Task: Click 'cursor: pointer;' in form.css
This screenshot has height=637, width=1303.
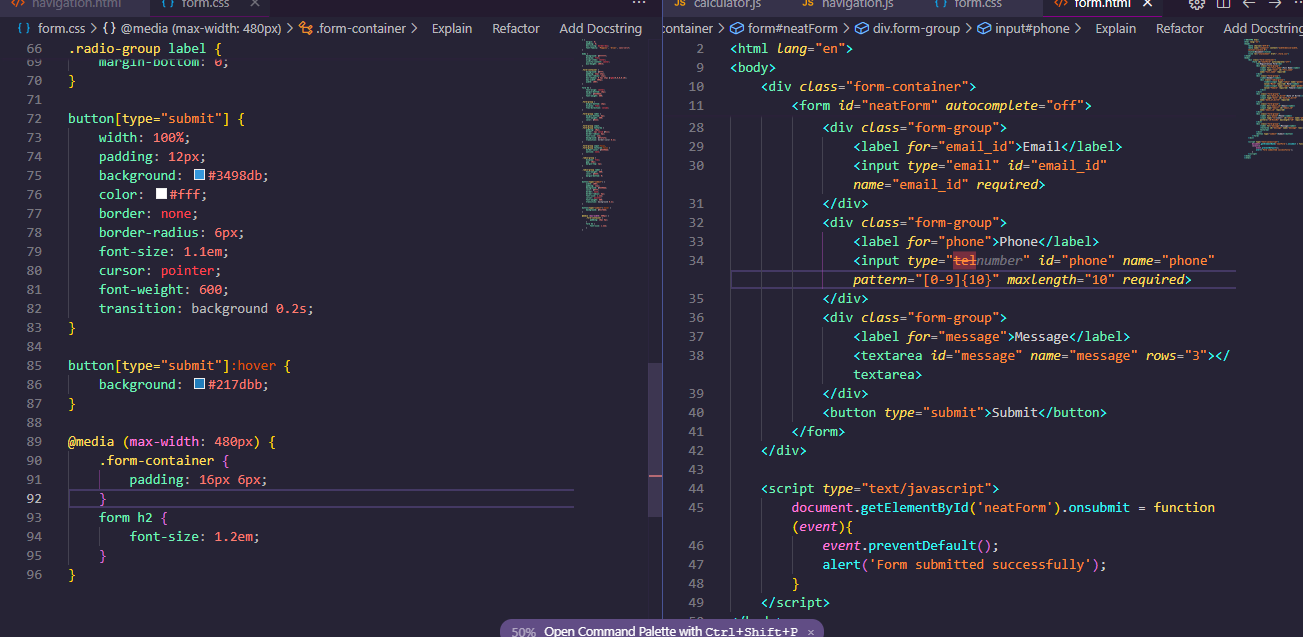Action: (160, 270)
